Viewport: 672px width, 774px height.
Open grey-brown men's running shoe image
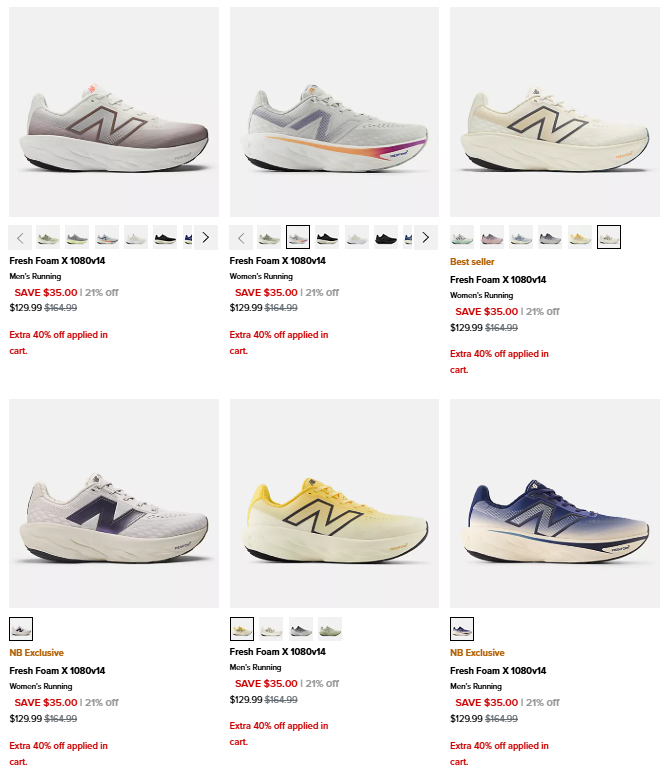click(113, 112)
